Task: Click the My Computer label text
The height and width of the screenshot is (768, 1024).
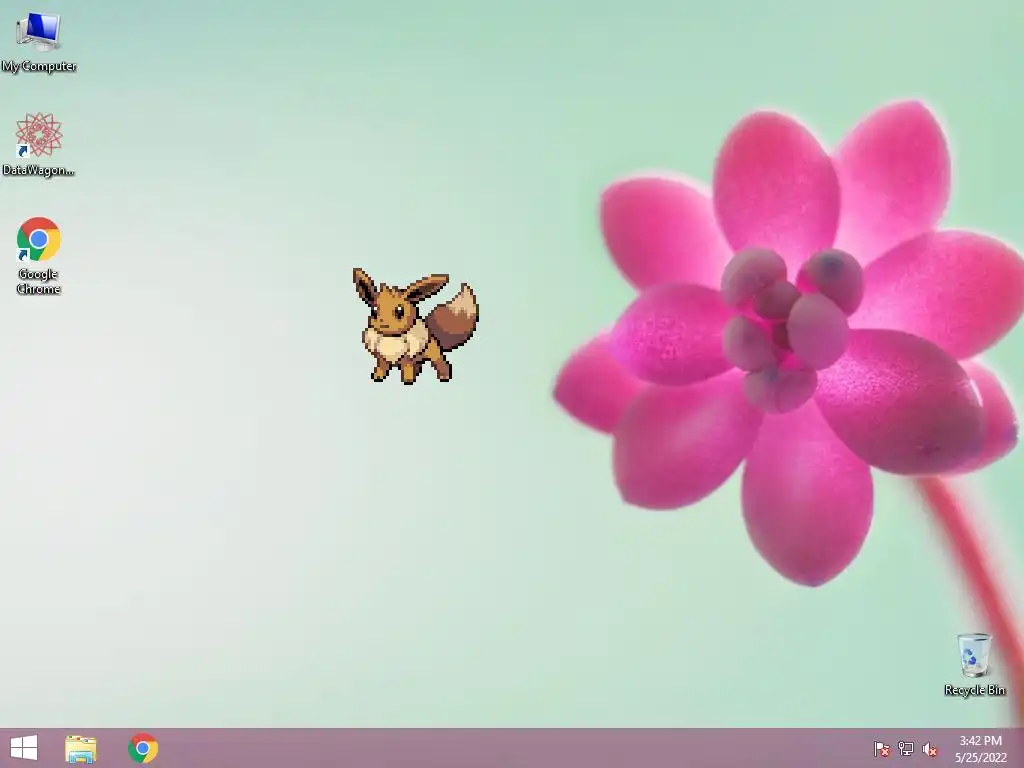Action: pos(39,66)
